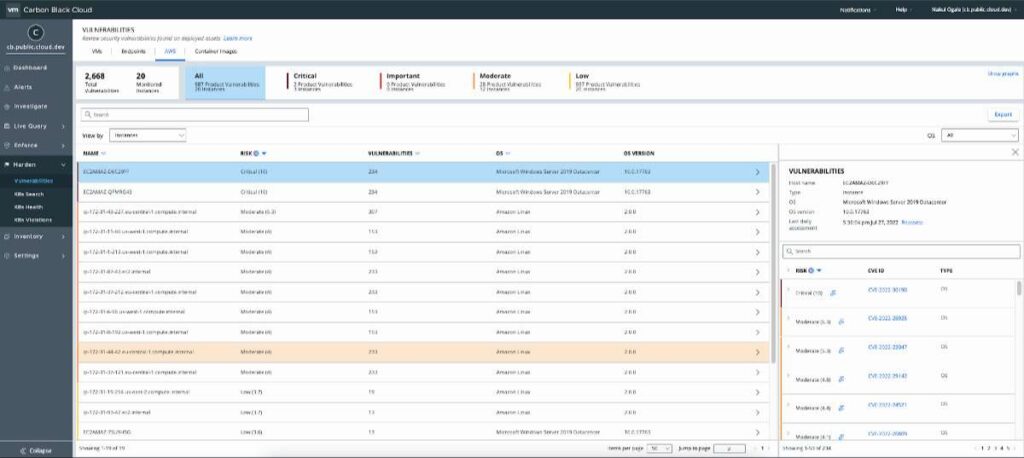Close the vulnerabilities detail panel
Viewport: 1024px width, 458px height.
[x=1015, y=152]
